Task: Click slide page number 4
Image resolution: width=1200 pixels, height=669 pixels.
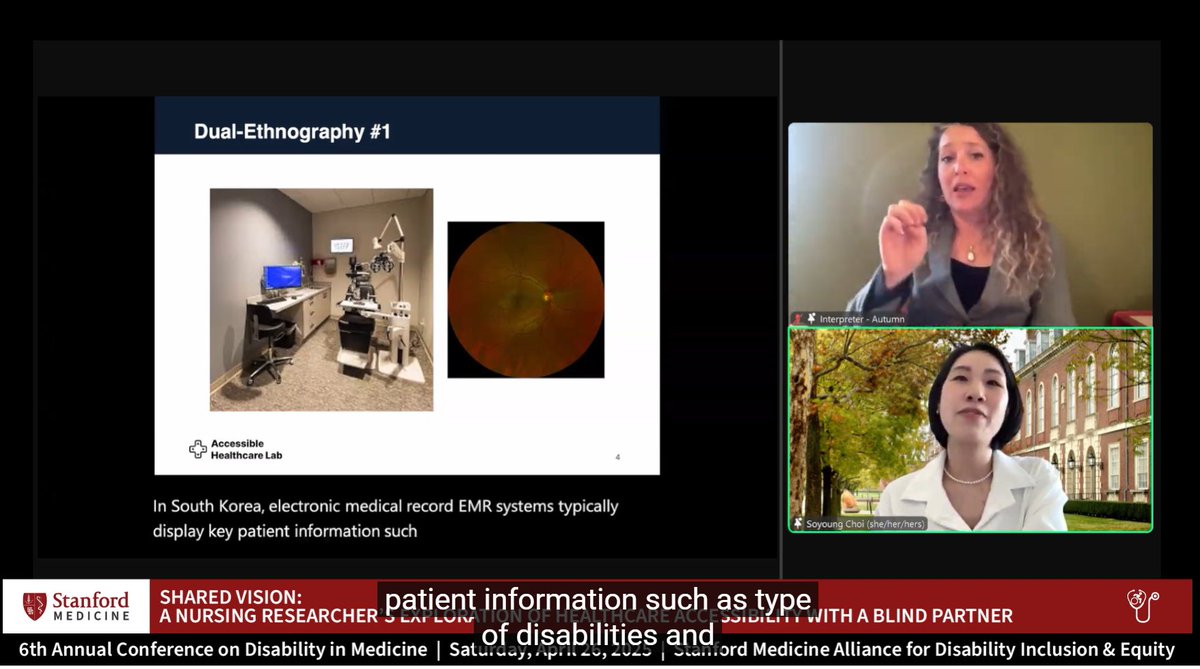Action: point(617,457)
